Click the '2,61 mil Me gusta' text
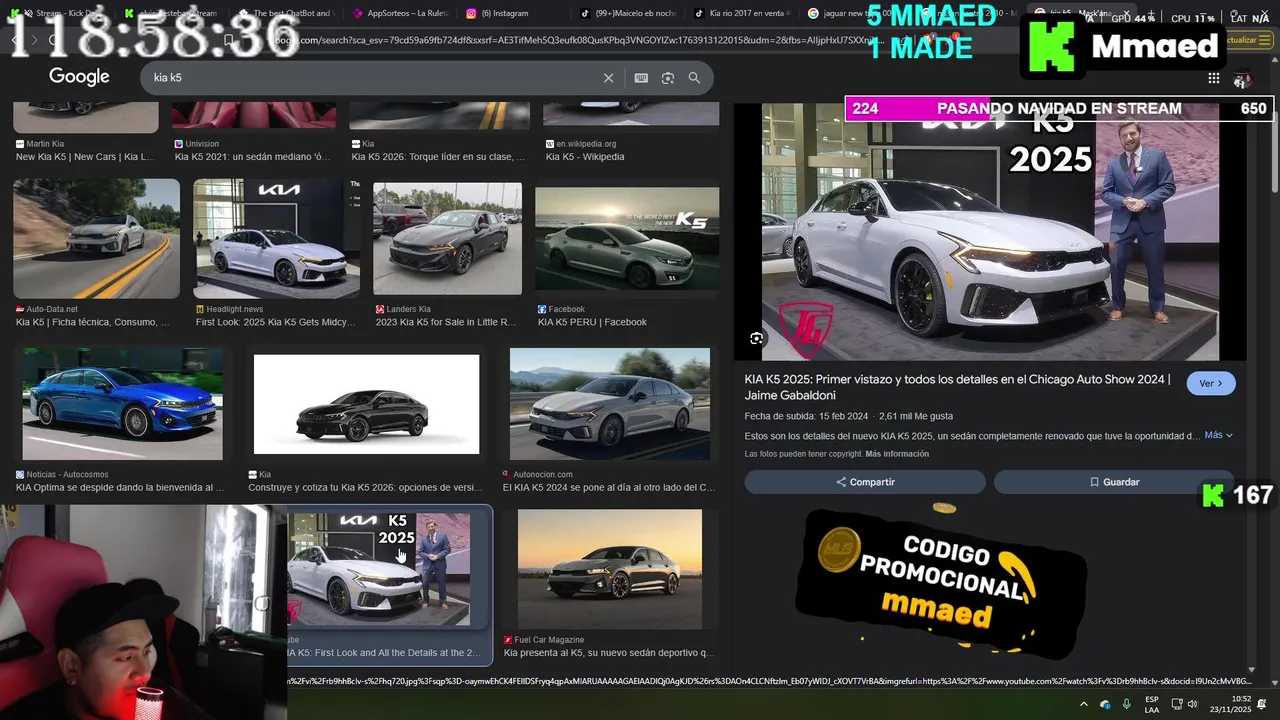Image resolution: width=1280 pixels, height=720 pixels. (x=915, y=416)
